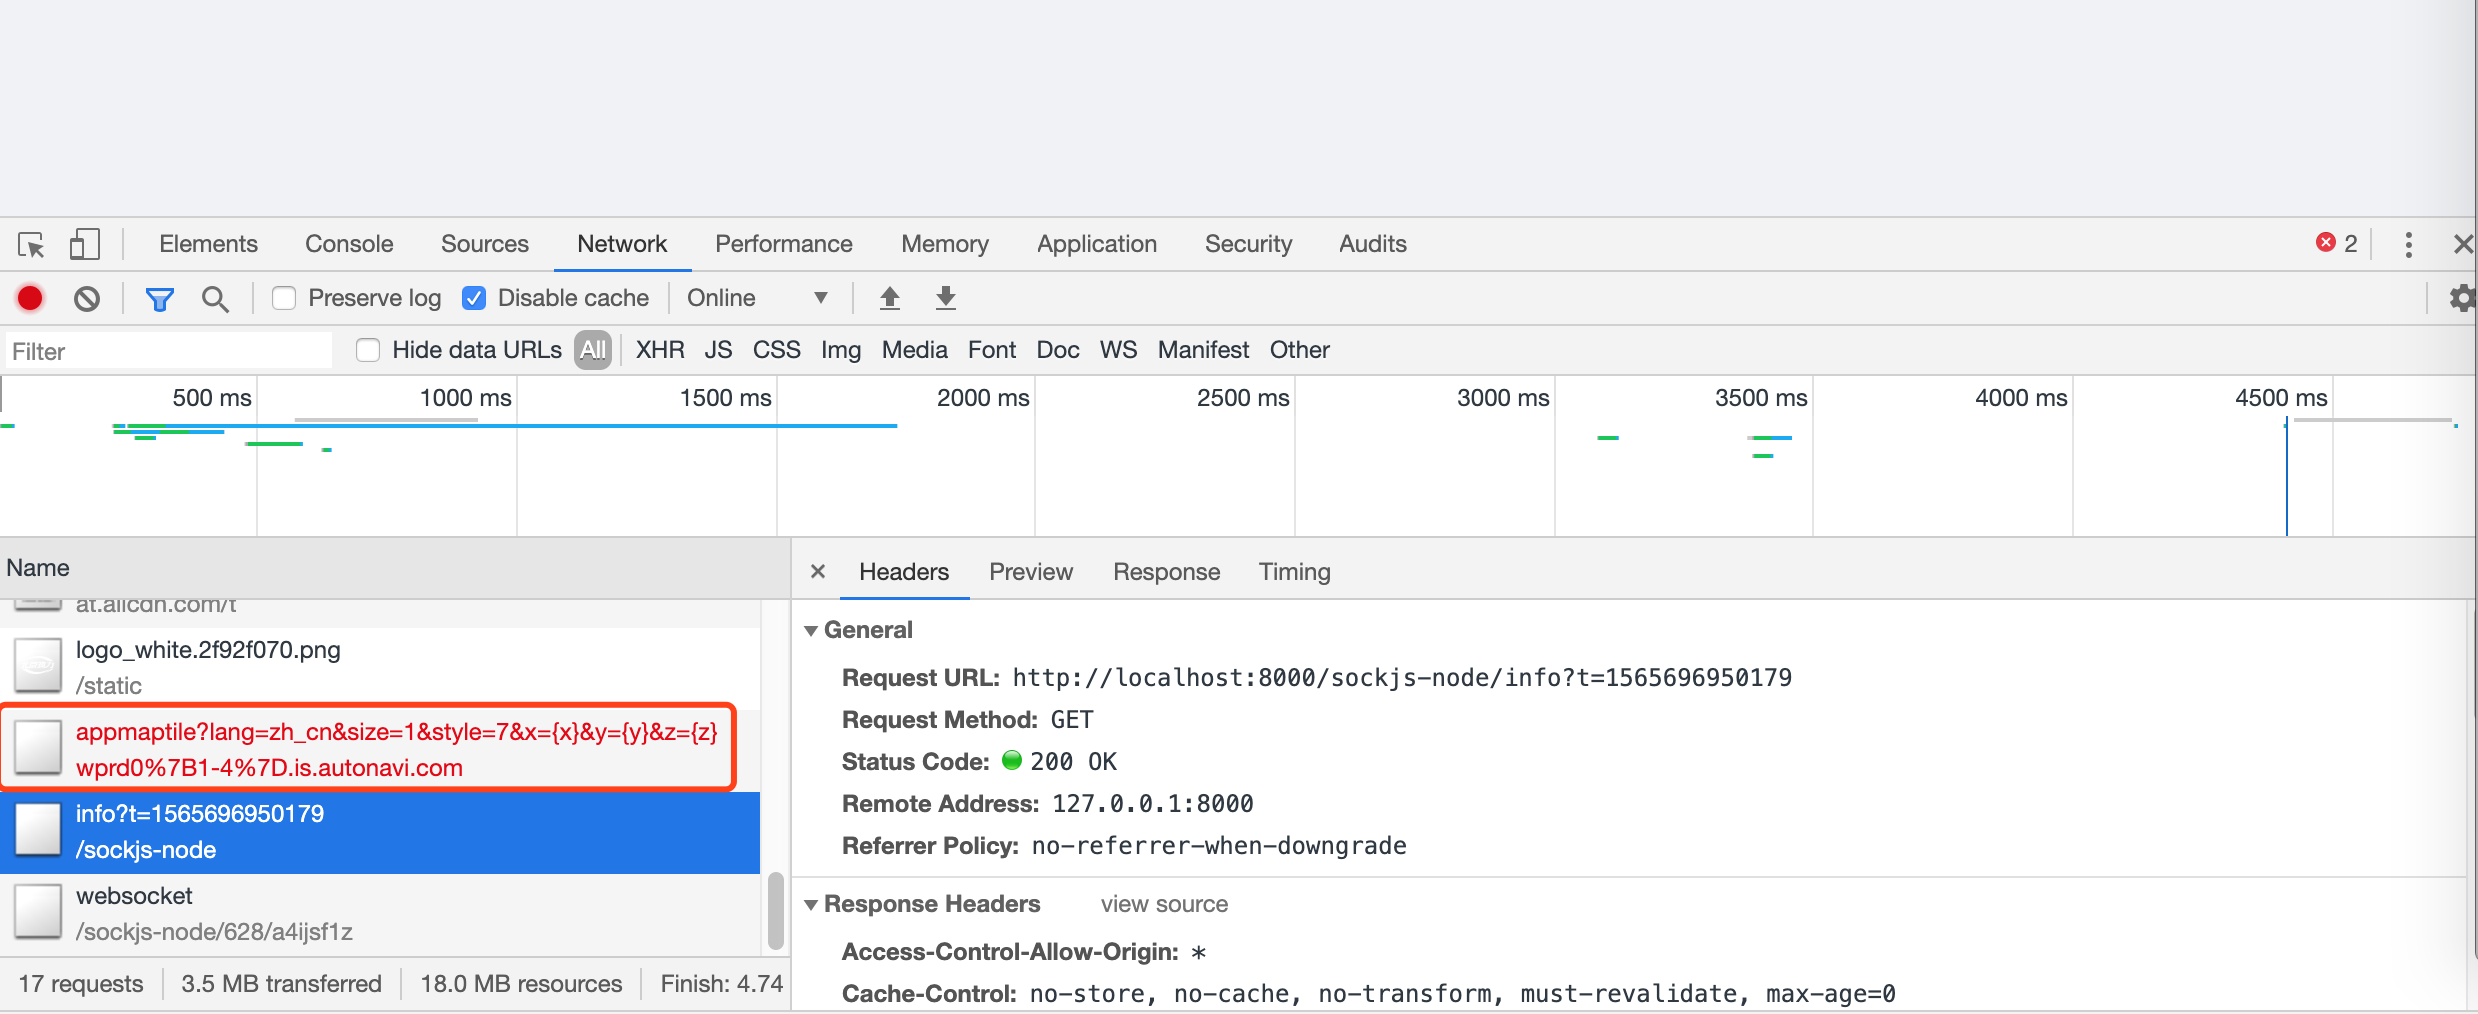
Task: Click view source next to Response Headers
Action: click(x=1163, y=904)
